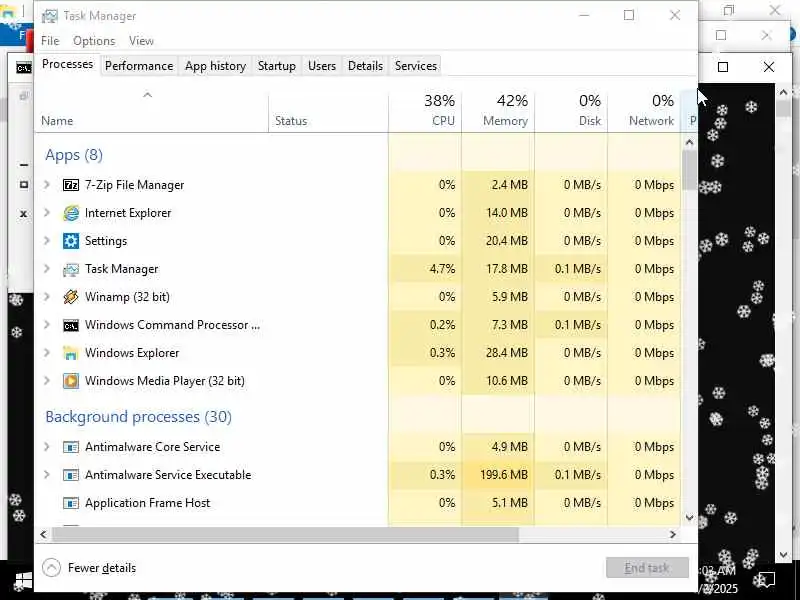Click the Settings gear icon in Apps

pyautogui.click(x=71, y=241)
